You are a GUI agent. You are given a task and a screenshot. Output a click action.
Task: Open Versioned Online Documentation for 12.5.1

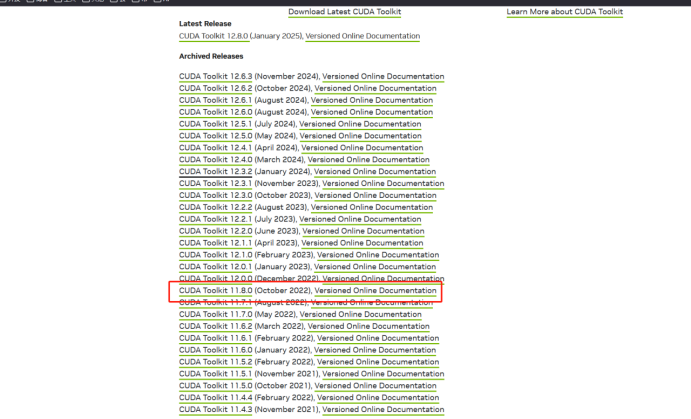tap(360, 124)
